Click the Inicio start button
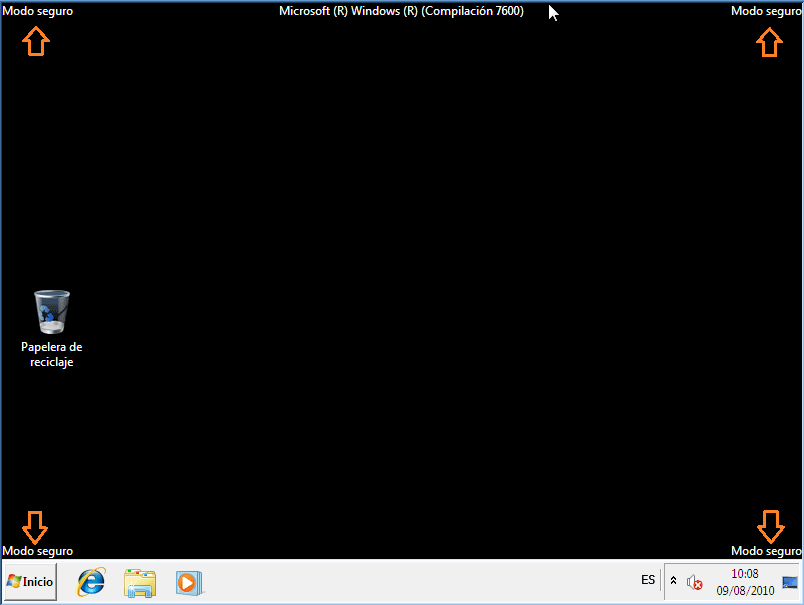The width and height of the screenshot is (804, 605). (x=30, y=581)
